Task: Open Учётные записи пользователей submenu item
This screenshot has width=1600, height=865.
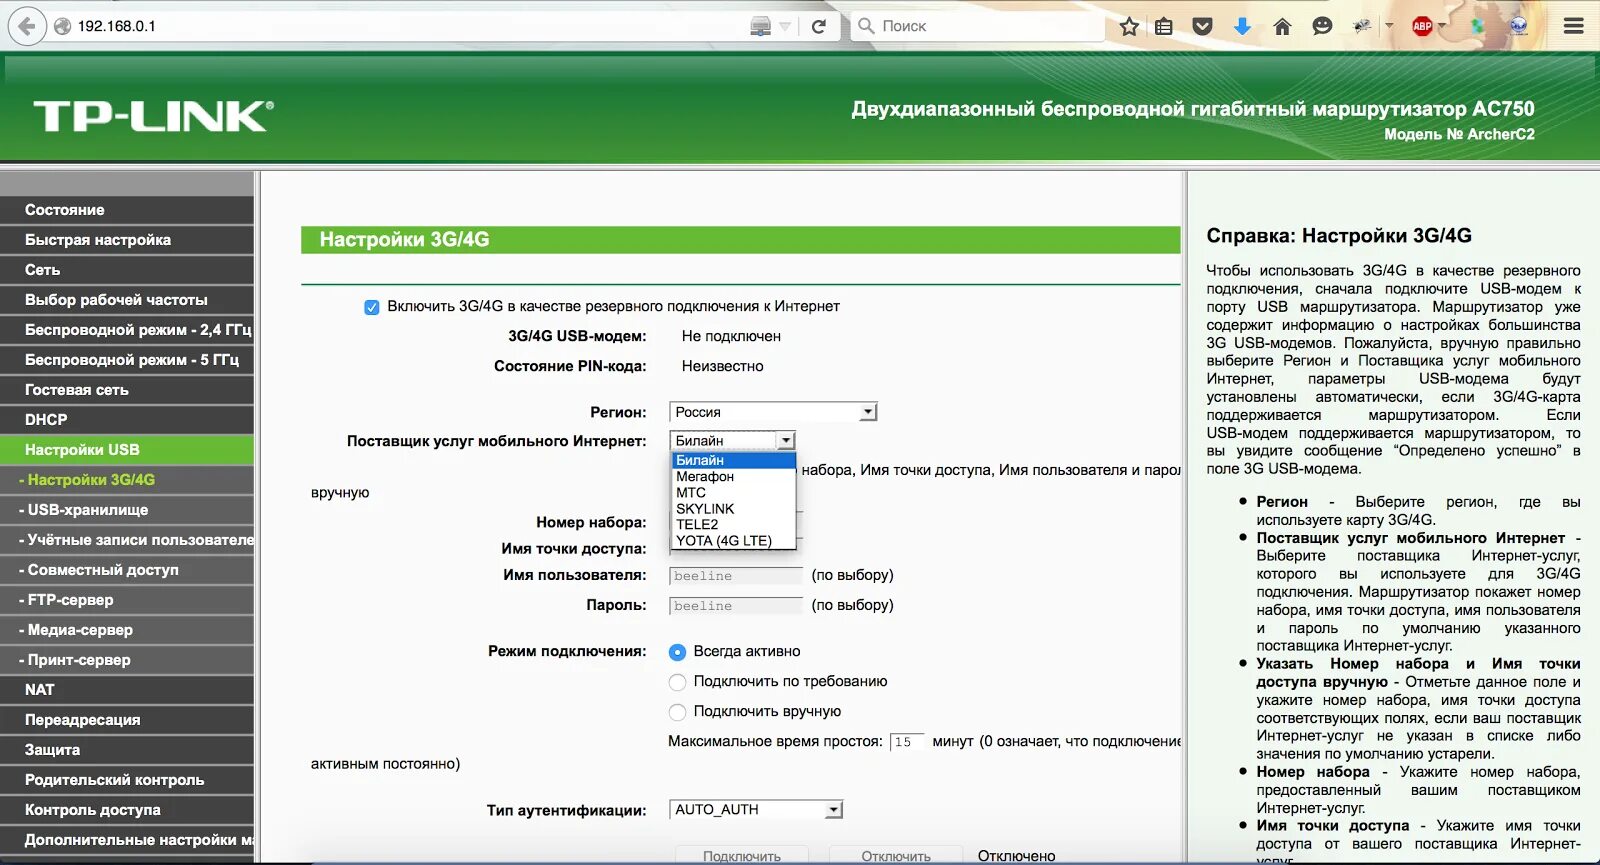Action: click(x=127, y=540)
